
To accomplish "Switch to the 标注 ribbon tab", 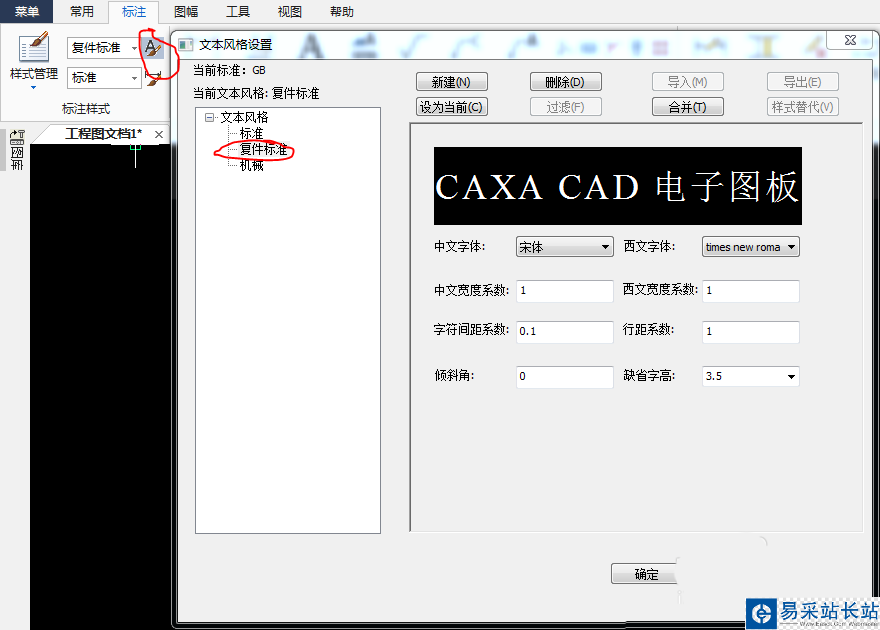I will tap(134, 11).
